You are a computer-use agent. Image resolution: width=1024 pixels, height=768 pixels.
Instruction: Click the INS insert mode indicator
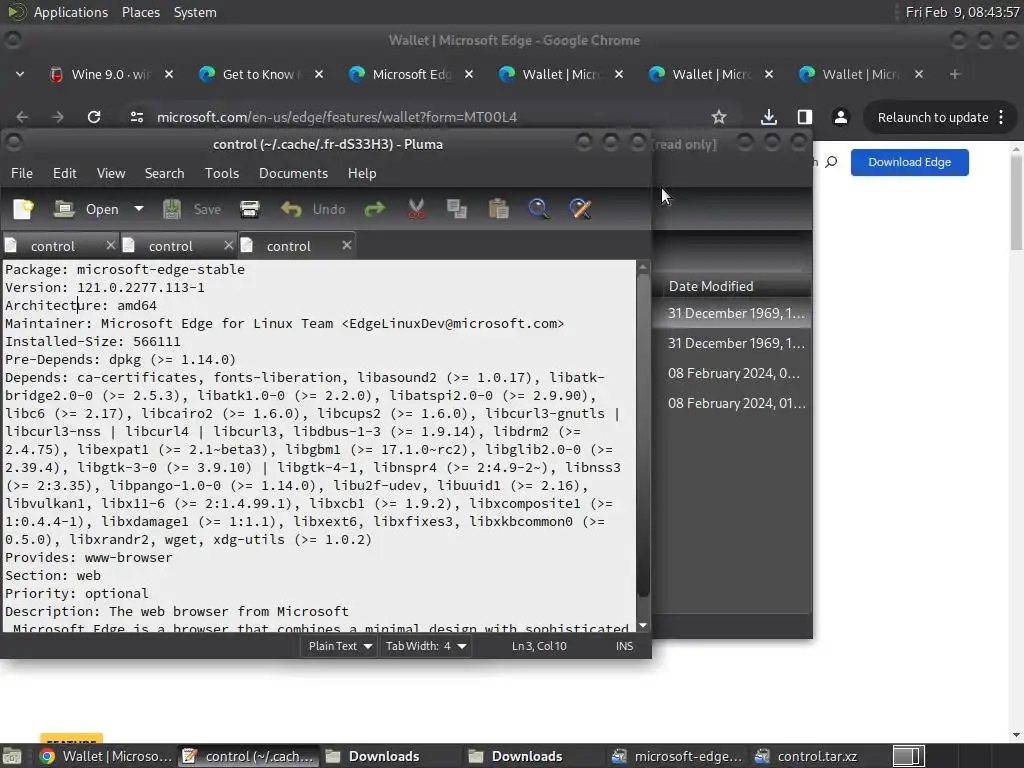[624, 646]
